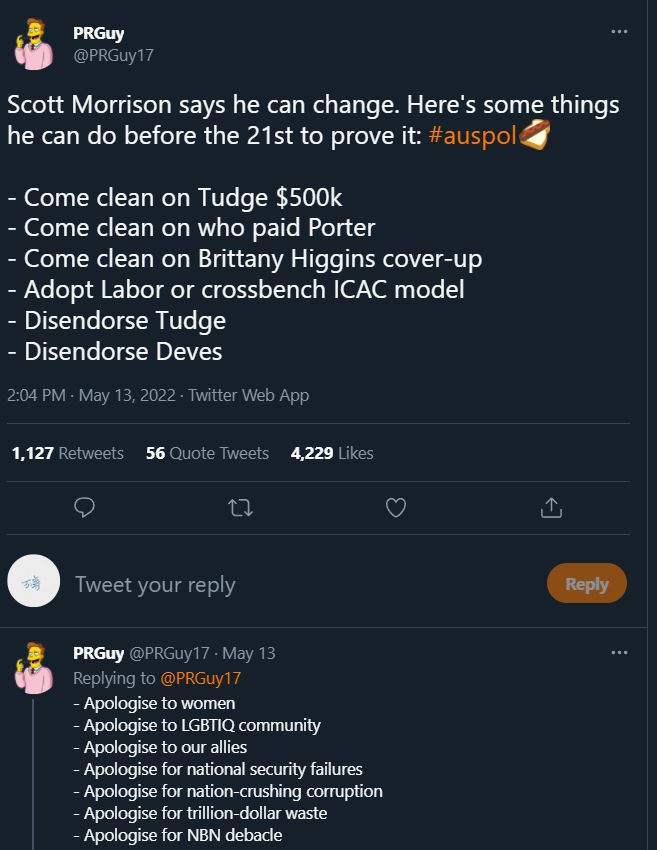
Task: Open the #auspol hashtag link
Action: tap(470, 136)
